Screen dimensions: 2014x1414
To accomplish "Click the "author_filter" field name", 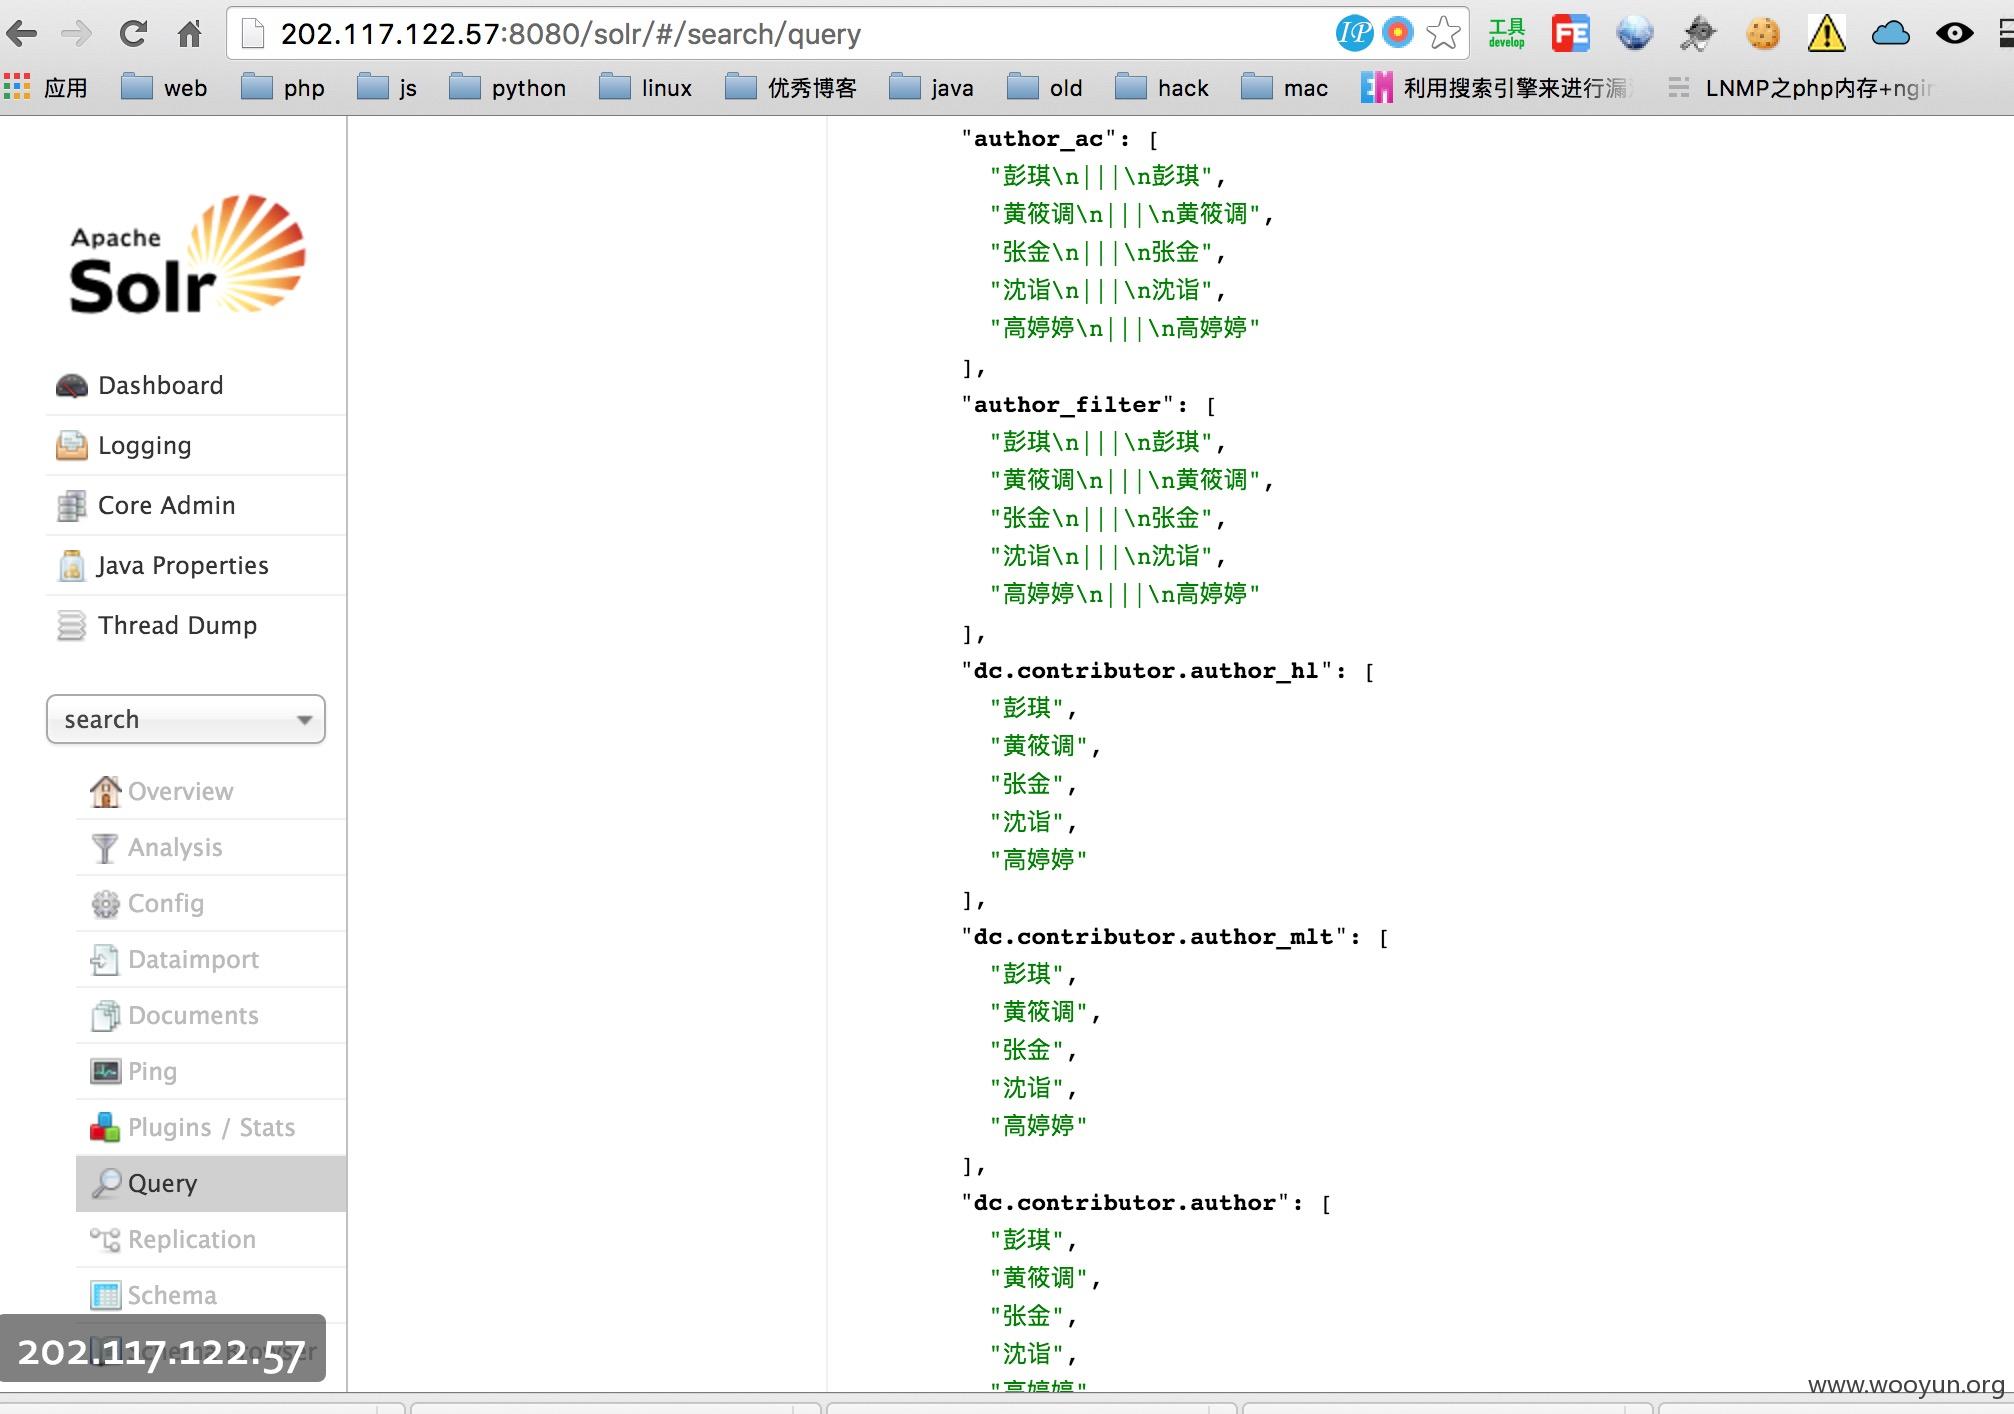I will (x=1067, y=405).
